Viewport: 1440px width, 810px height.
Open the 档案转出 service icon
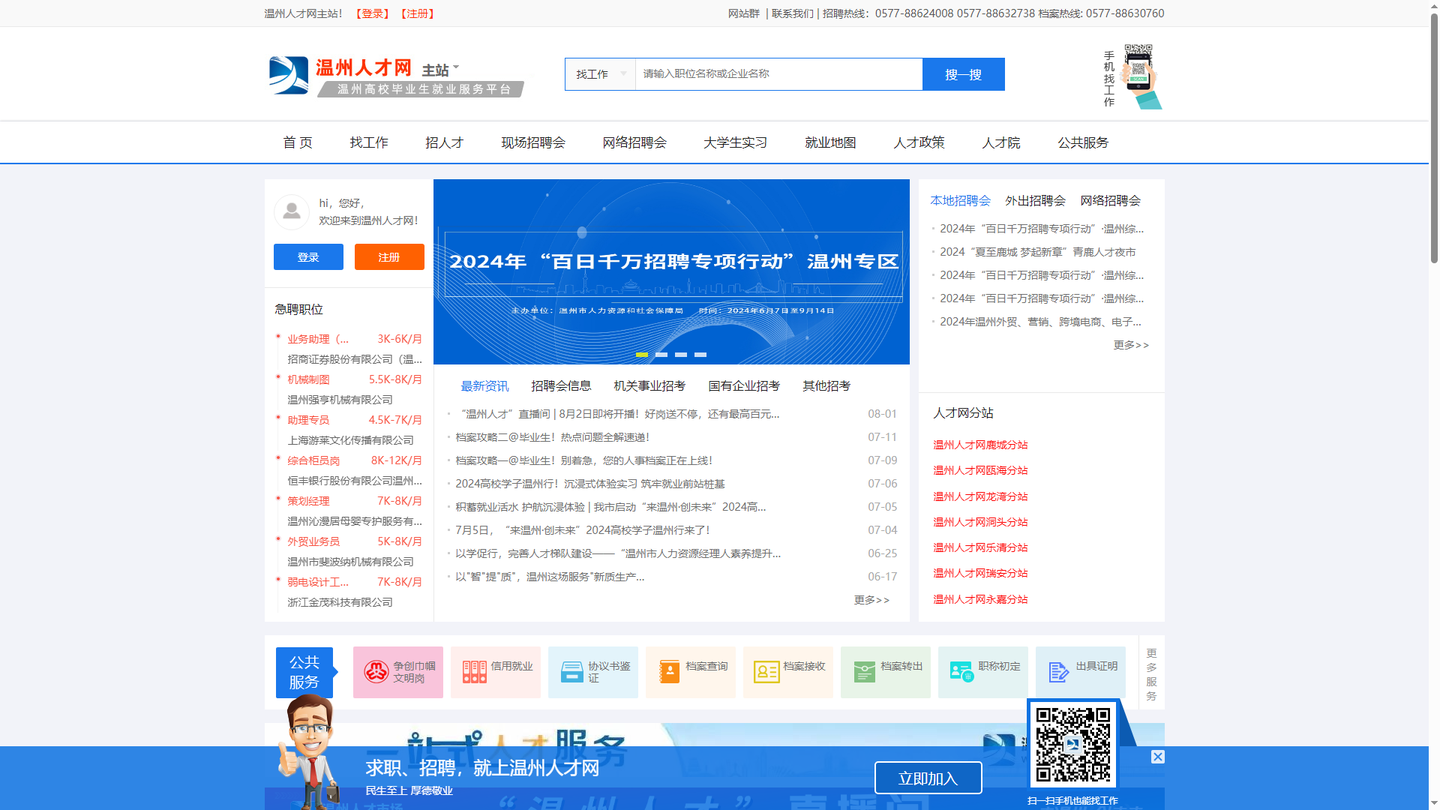pos(886,672)
